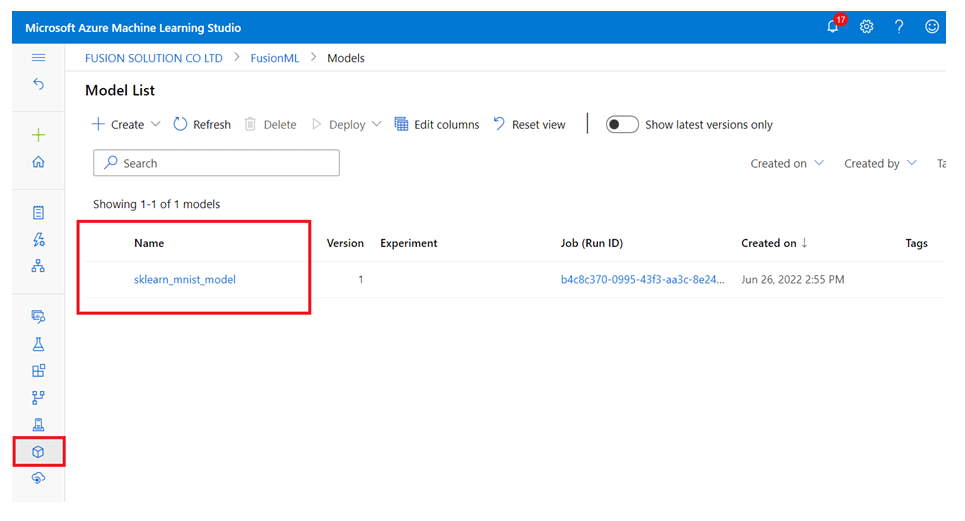Viewport: 965px width, 521px height.
Task: Click the Refresh button
Action: pyautogui.click(x=202, y=124)
